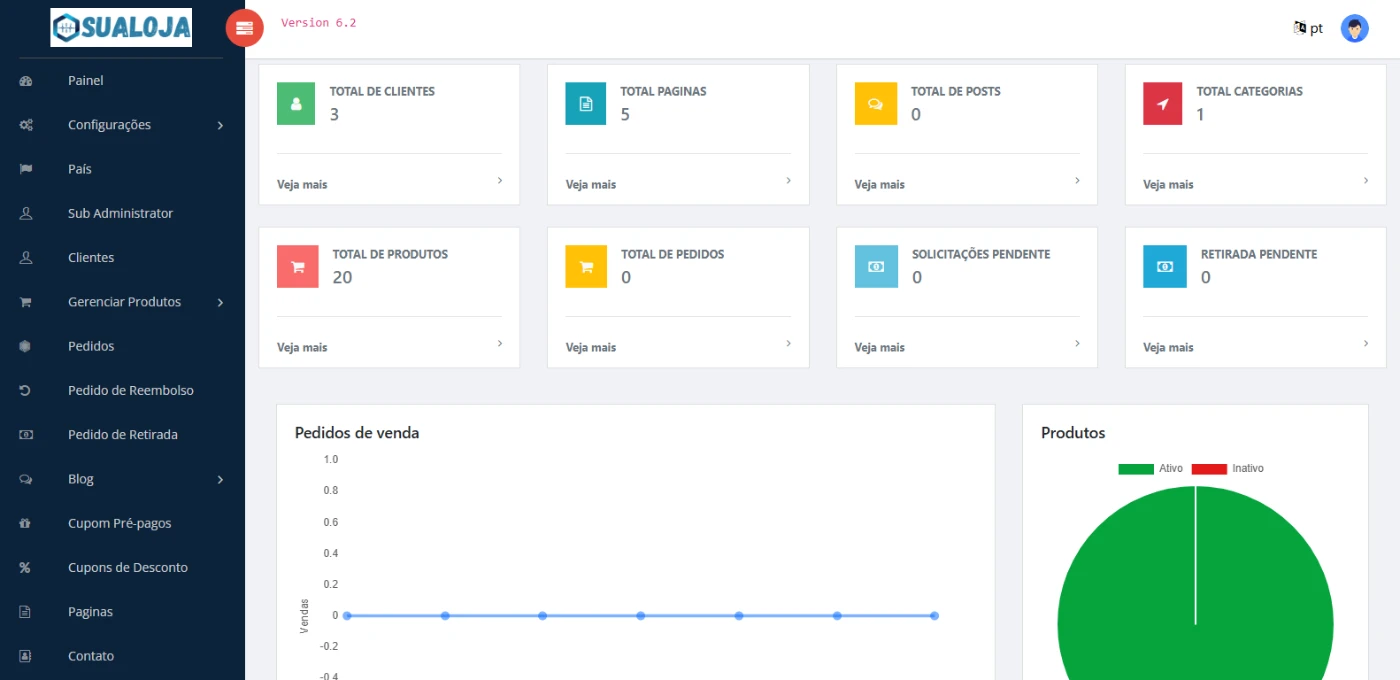This screenshot has width=1400, height=680.
Task: Click Veja mais under Total de Clientes
Action: point(302,184)
